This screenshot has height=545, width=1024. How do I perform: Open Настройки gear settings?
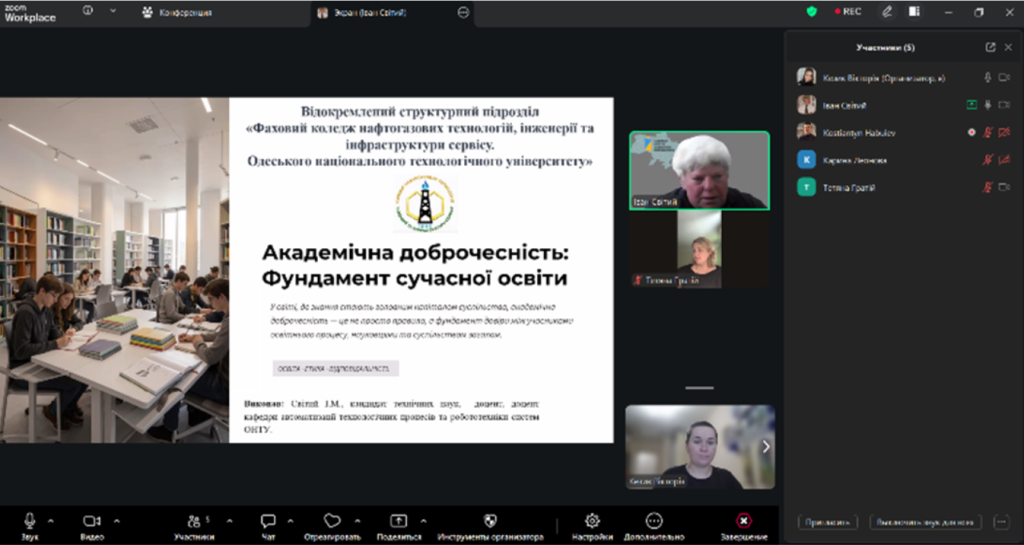[x=592, y=526]
